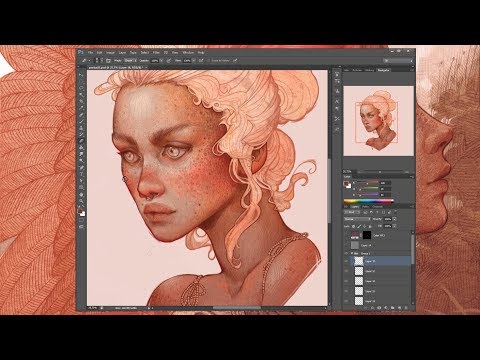This screenshot has height=360, width=480.
Task: Collapse the Group 1 folder arrow
Action: pos(352,253)
